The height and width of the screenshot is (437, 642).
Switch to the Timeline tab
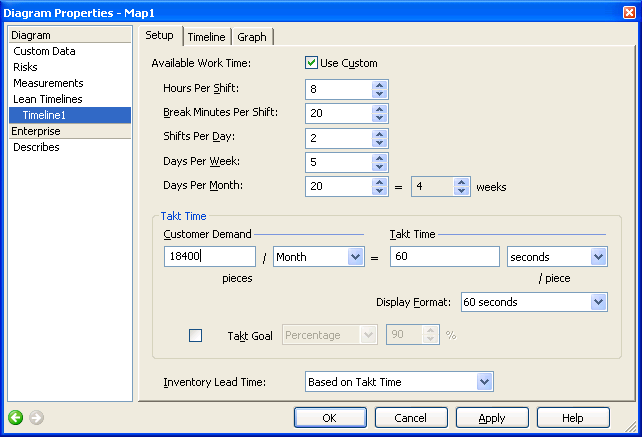(x=206, y=37)
